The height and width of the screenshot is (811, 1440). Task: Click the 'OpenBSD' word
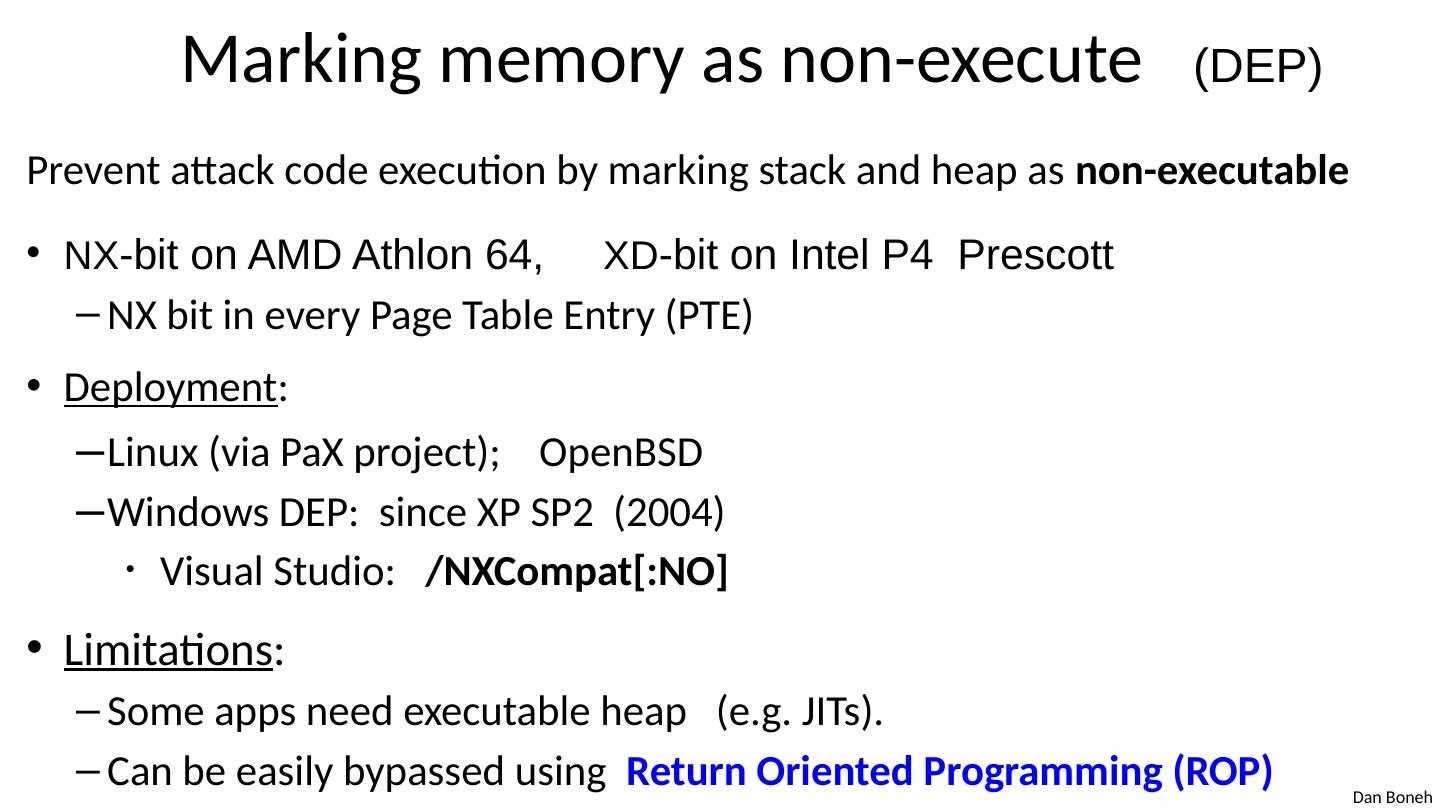point(621,454)
